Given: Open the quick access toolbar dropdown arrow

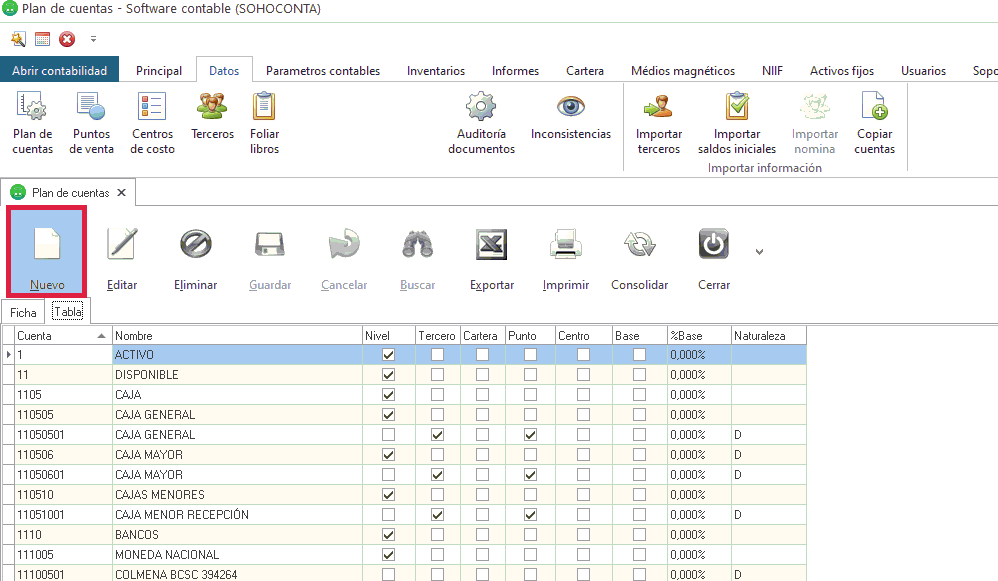Looking at the screenshot, I should [x=93, y=39].
